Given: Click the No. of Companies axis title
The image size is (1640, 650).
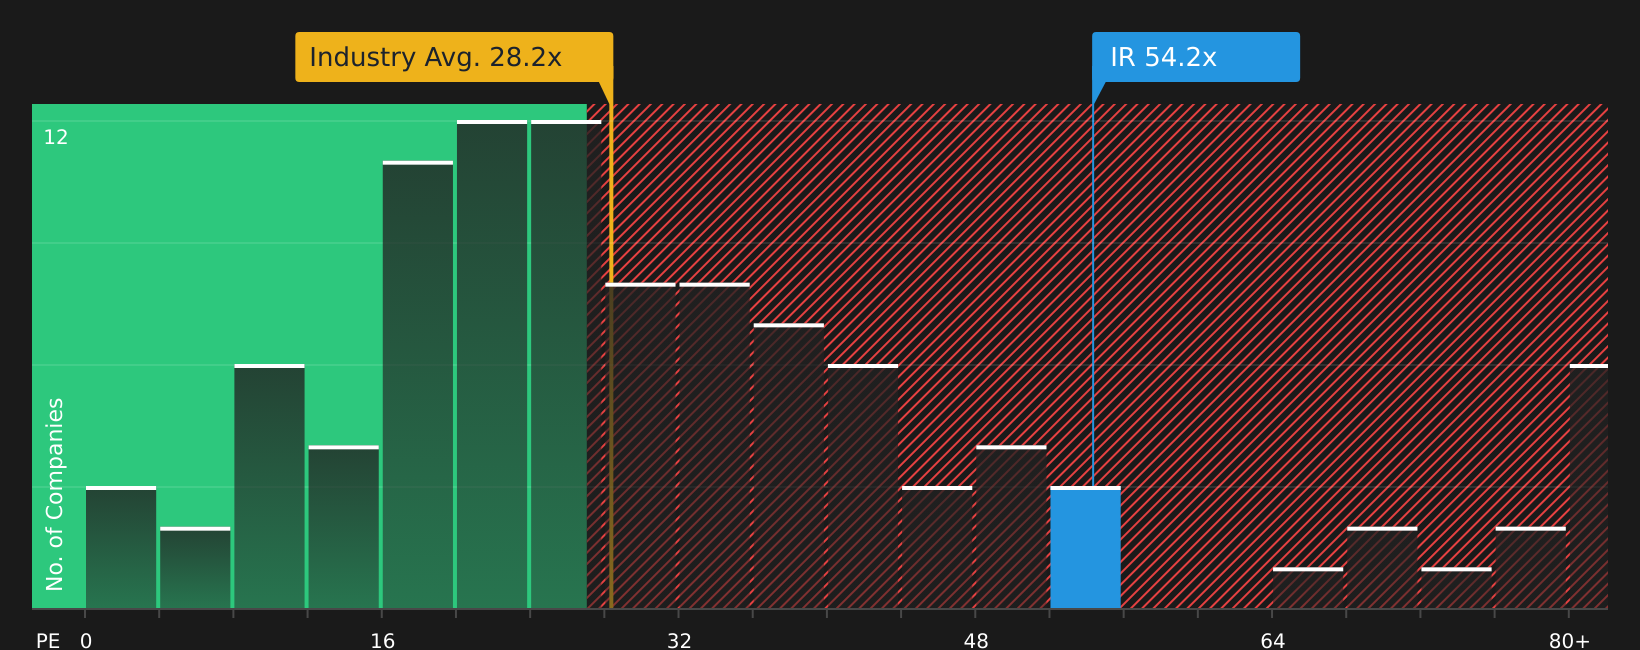Looking at the screenshot, I should pos(55,494).
